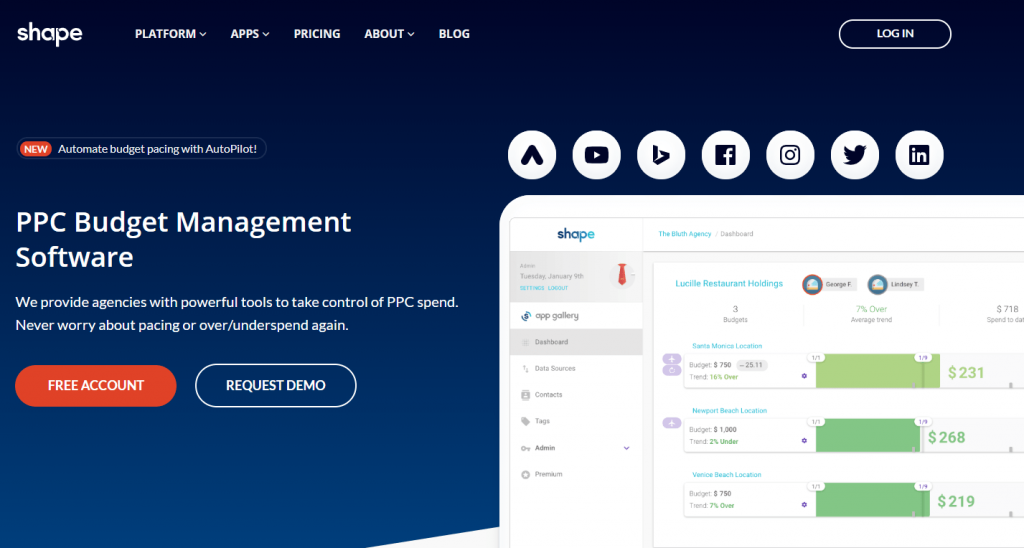Image resolution: width=1024 pixels, height=548 pixels.
Task: Click the LinkedIn round icon
Action: point(920,155)
